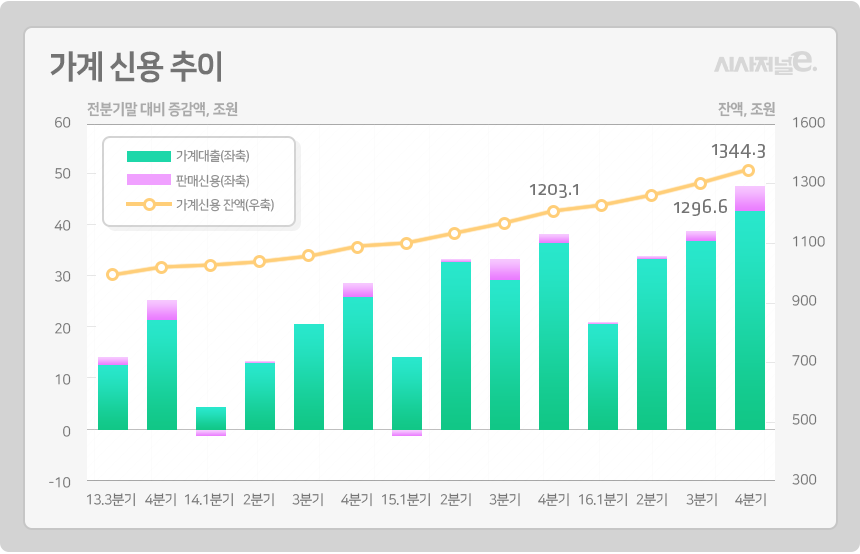
Task: Click the first line marker above 13.3분기
Action: (x=112, y=275)
